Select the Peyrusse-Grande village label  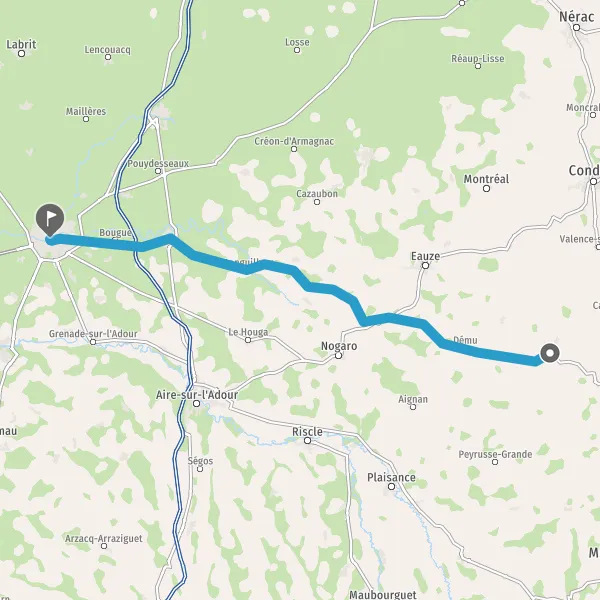pyautogui.click(x=495, y=454)
